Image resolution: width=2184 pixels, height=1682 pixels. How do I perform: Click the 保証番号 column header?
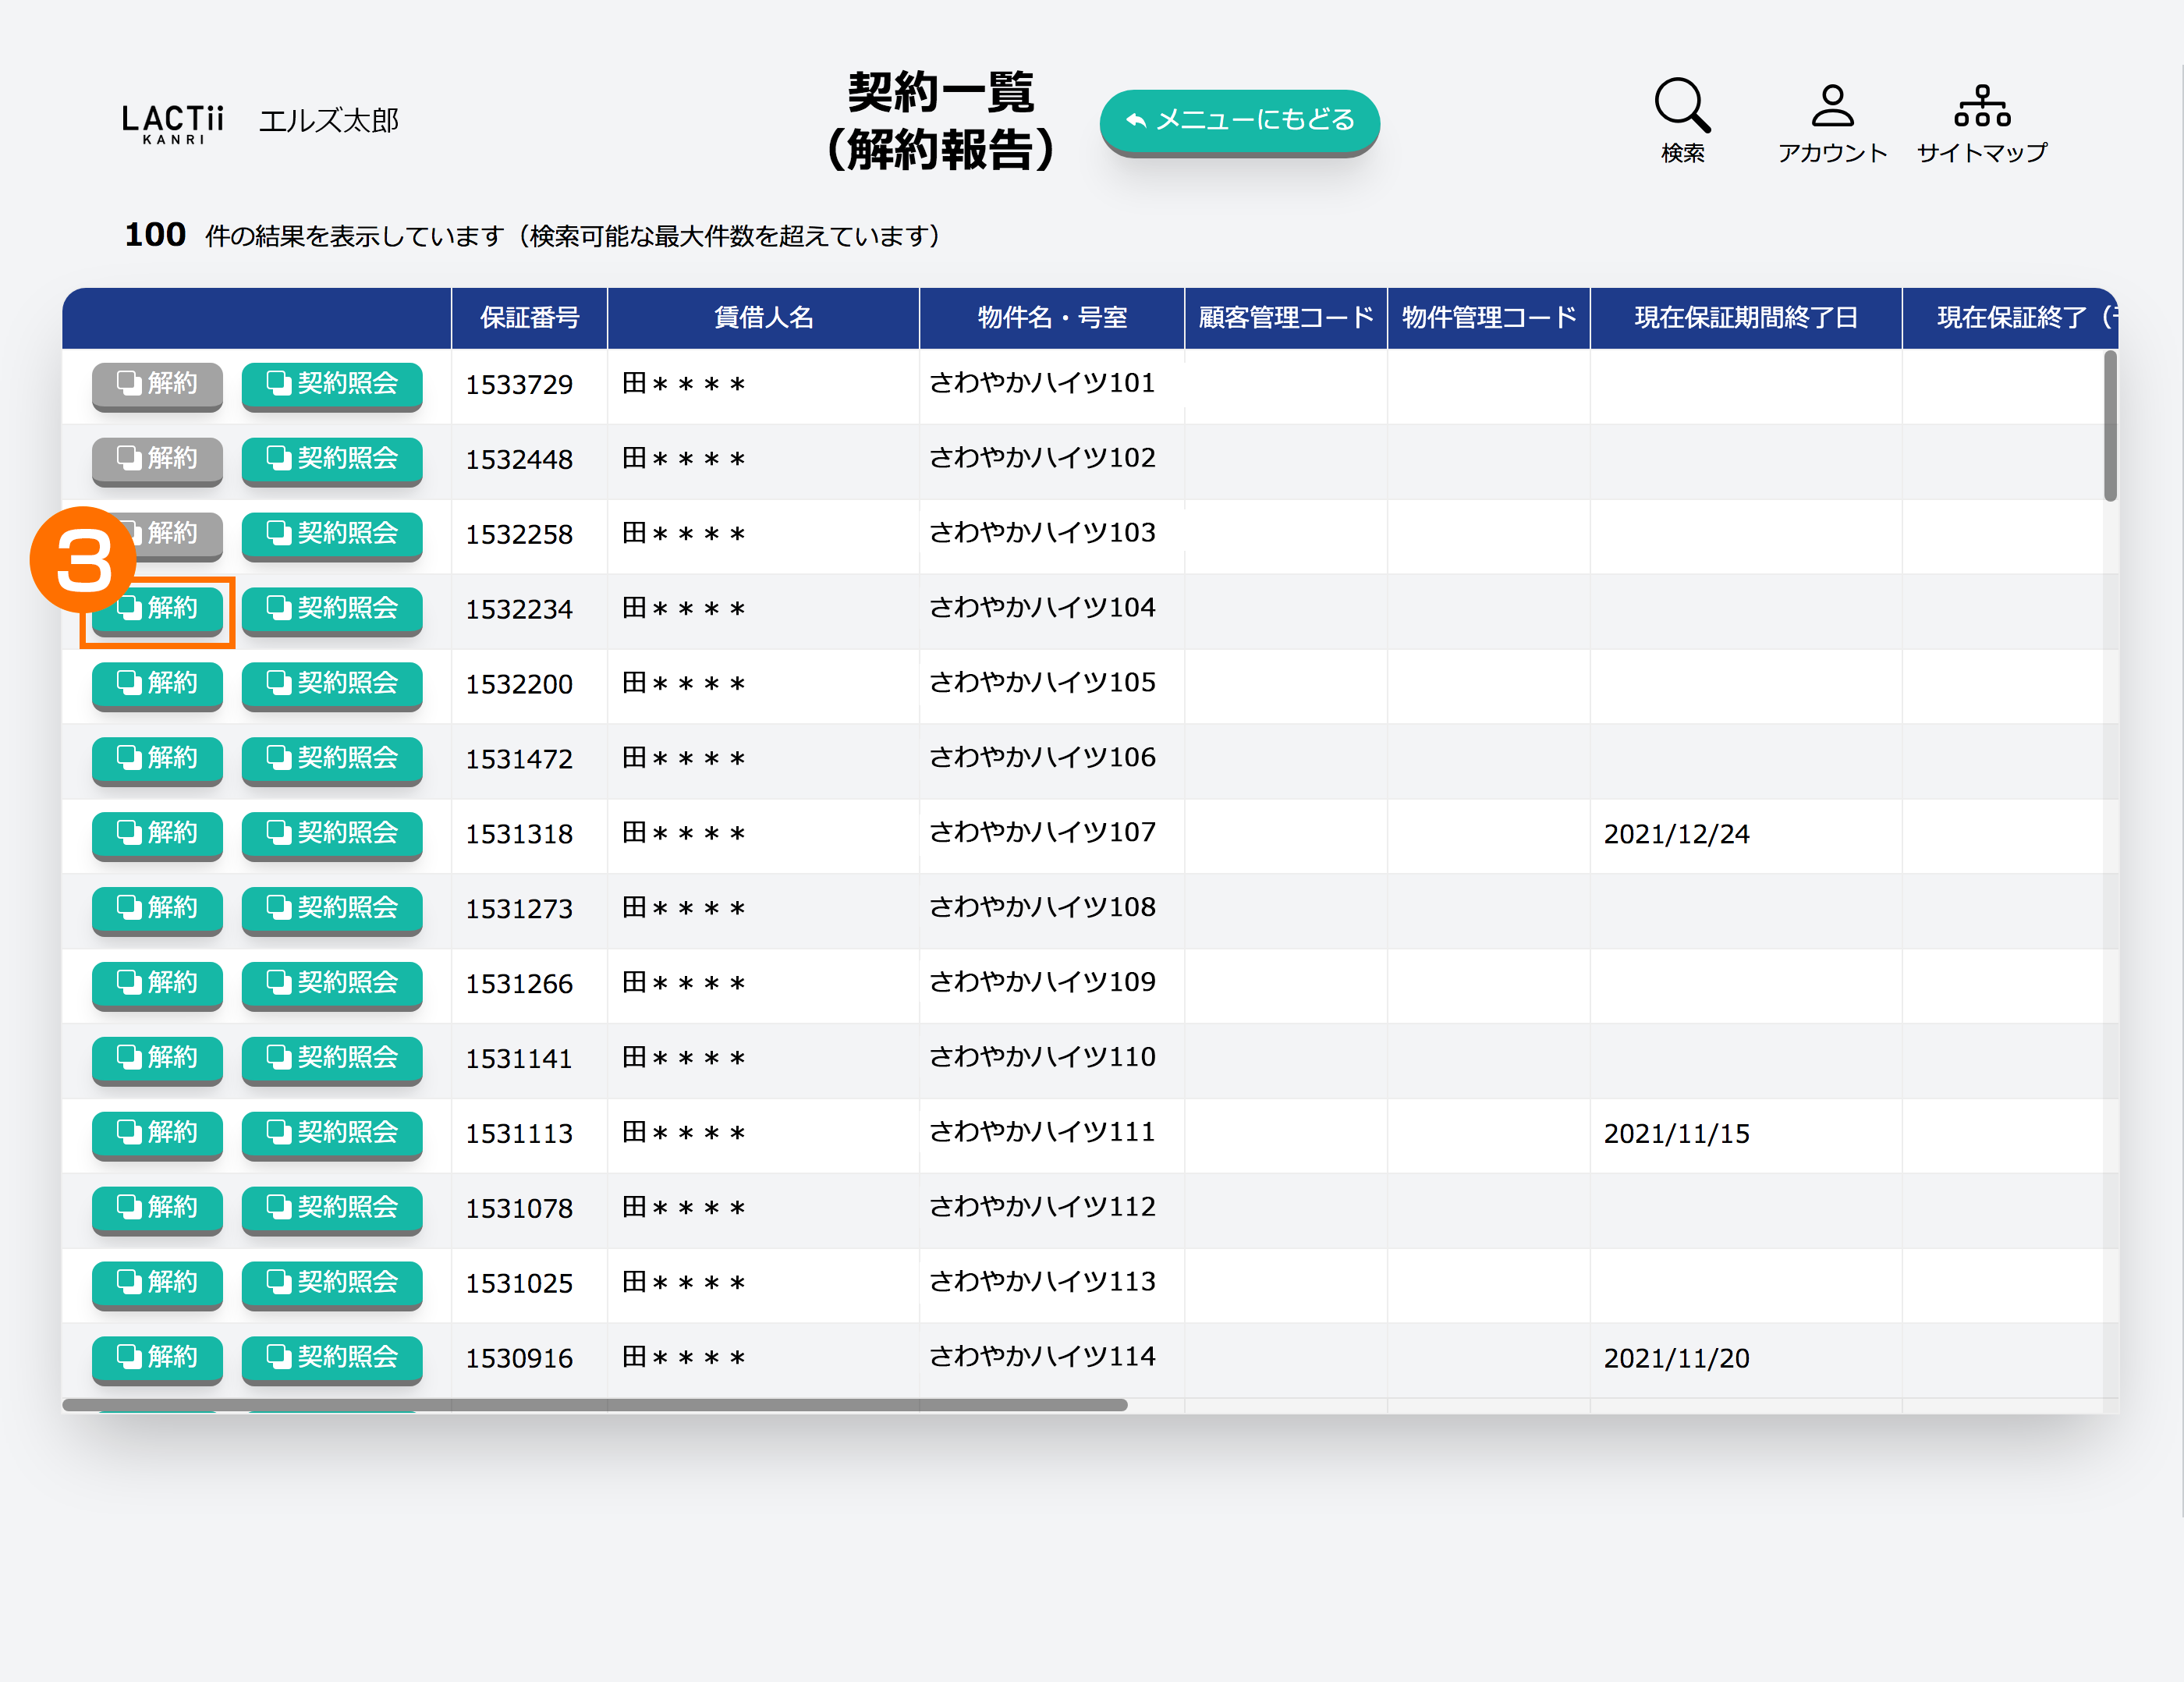[529, 318]
